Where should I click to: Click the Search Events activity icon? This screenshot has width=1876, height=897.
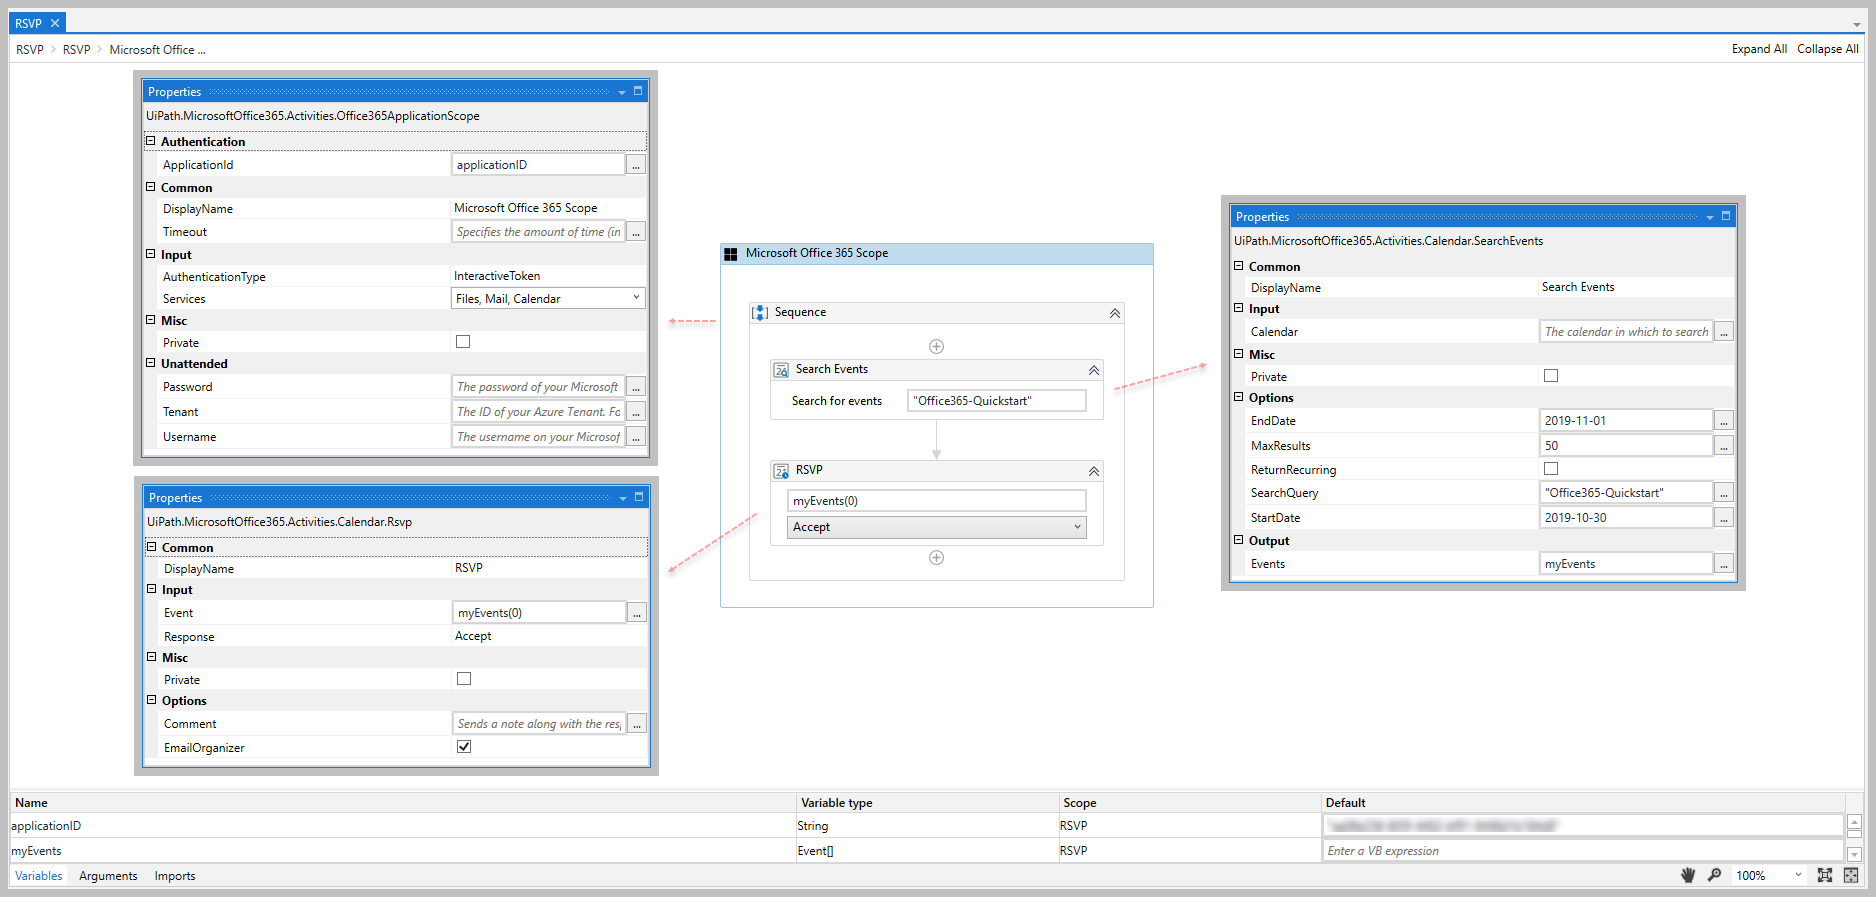pos(781,370)
